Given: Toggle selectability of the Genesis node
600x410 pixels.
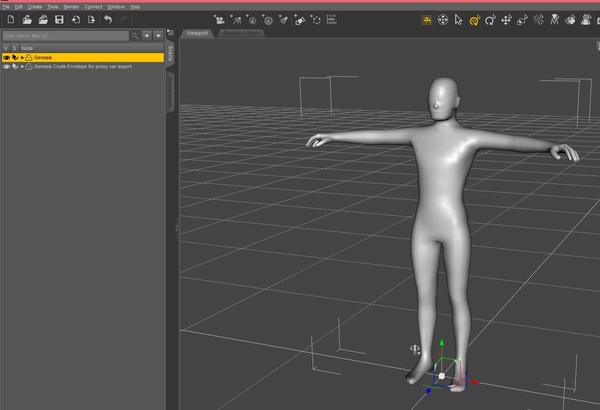Looking at the screenshot, I should 14,58.
